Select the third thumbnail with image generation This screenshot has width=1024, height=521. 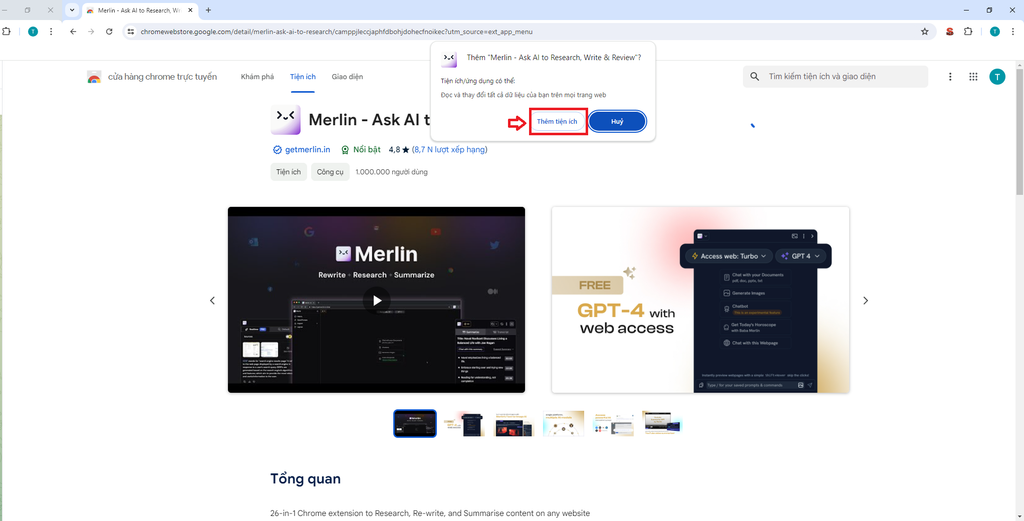514,423
